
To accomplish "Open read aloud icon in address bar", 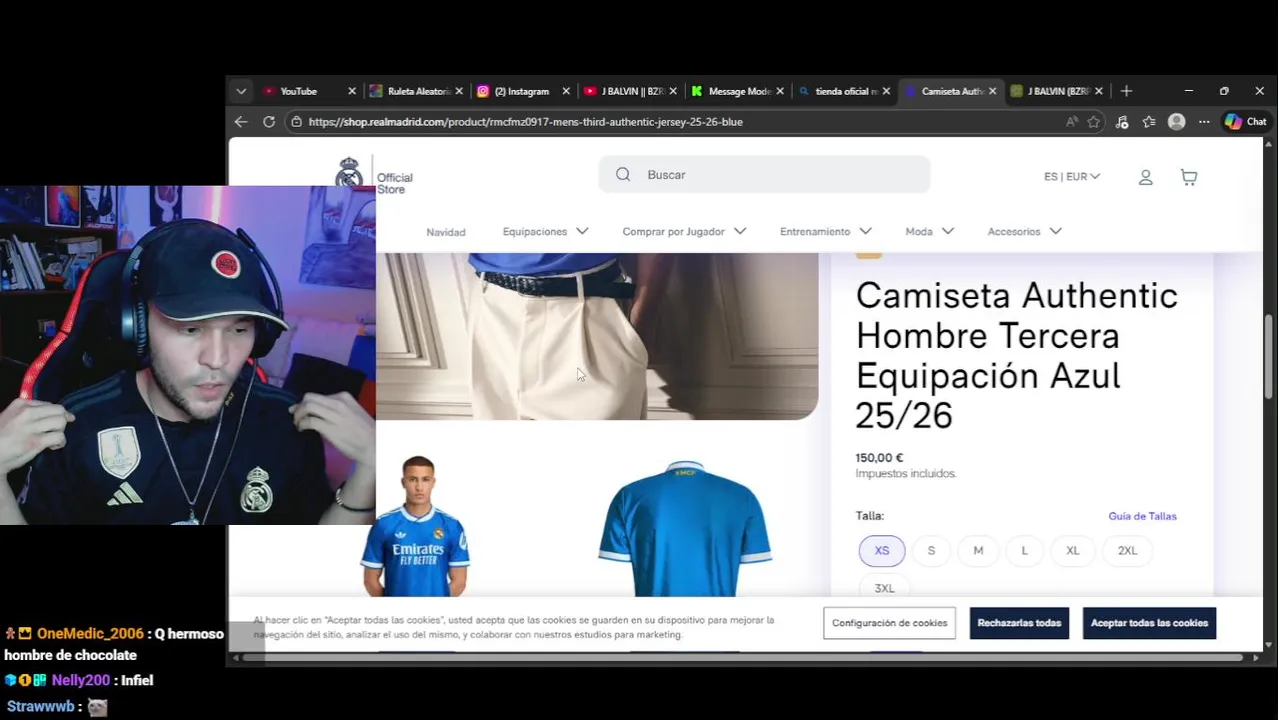I will 1072,121.
